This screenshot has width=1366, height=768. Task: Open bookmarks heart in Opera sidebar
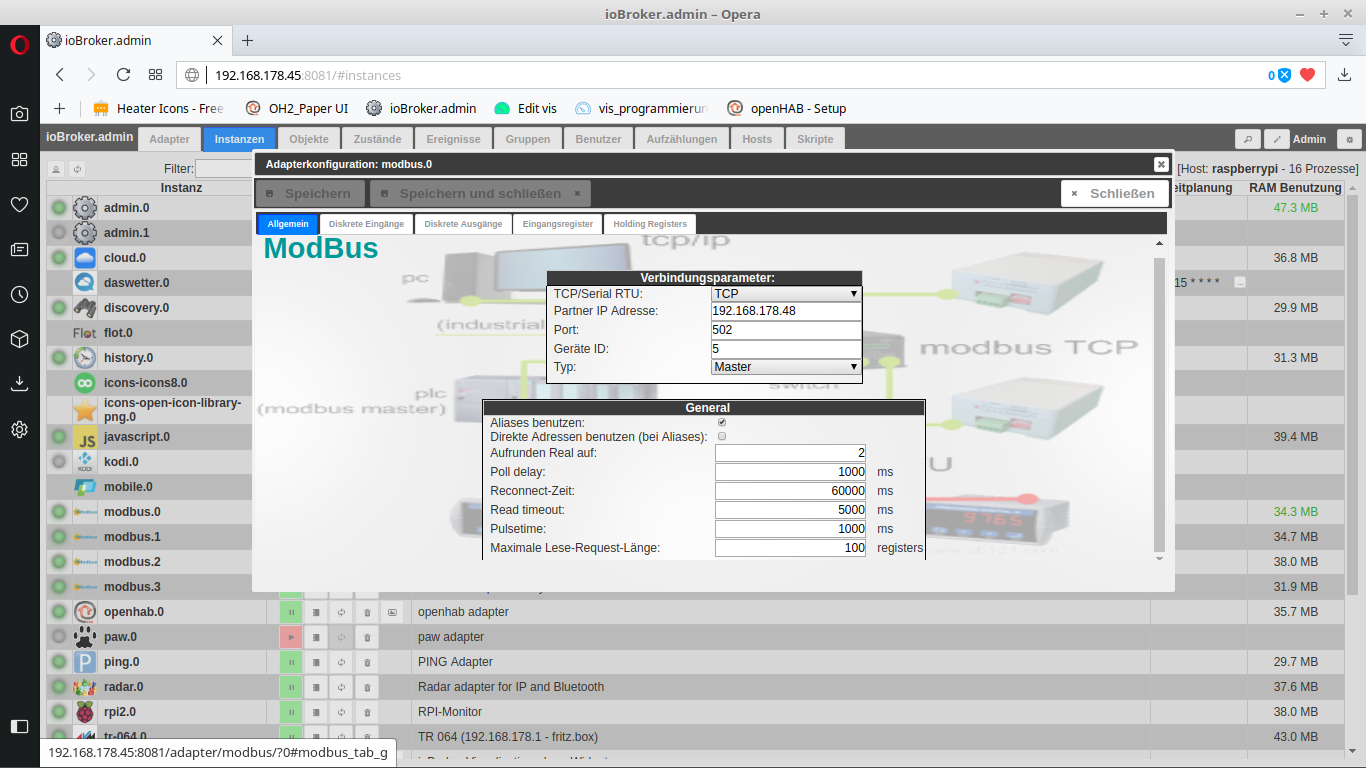click(x=19, y=204)
